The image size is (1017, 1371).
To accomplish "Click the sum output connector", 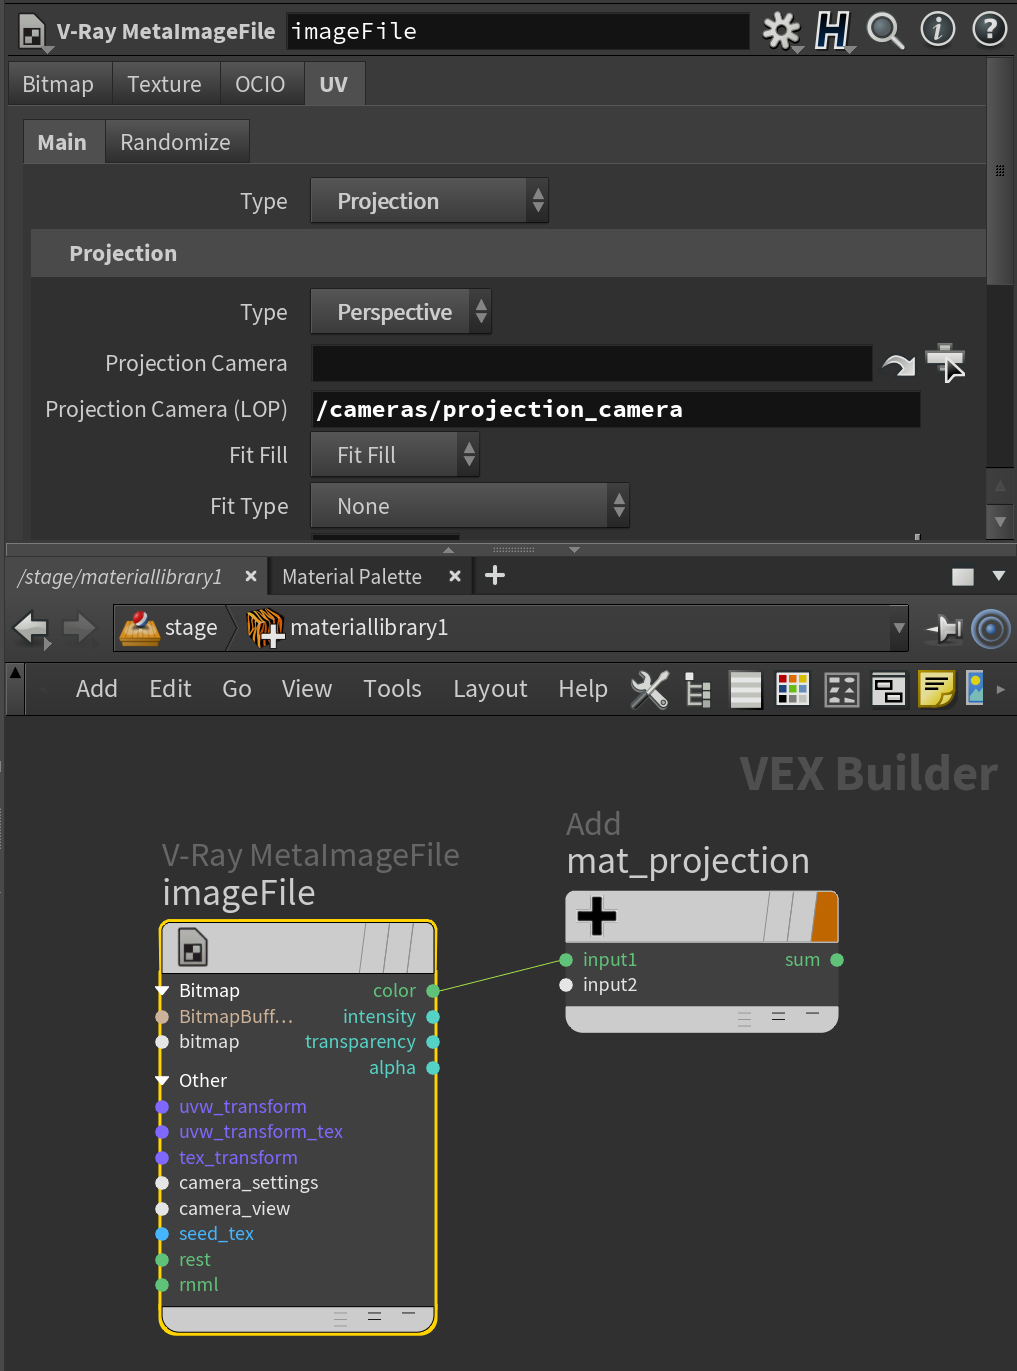I will pos(837,960).
